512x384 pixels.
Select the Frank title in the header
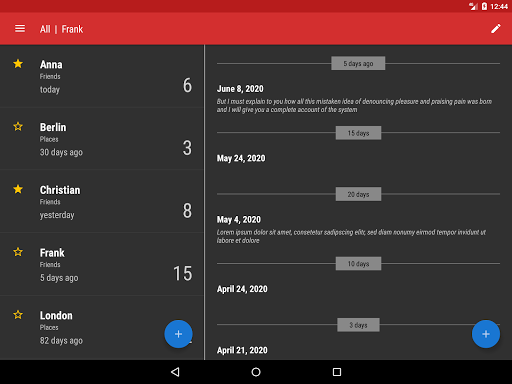72,29
